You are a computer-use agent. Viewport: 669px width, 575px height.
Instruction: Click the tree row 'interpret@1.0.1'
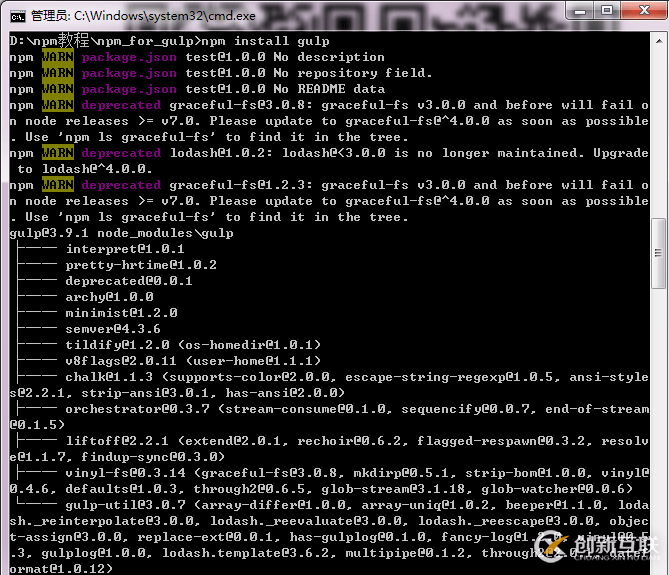(125, 249)
